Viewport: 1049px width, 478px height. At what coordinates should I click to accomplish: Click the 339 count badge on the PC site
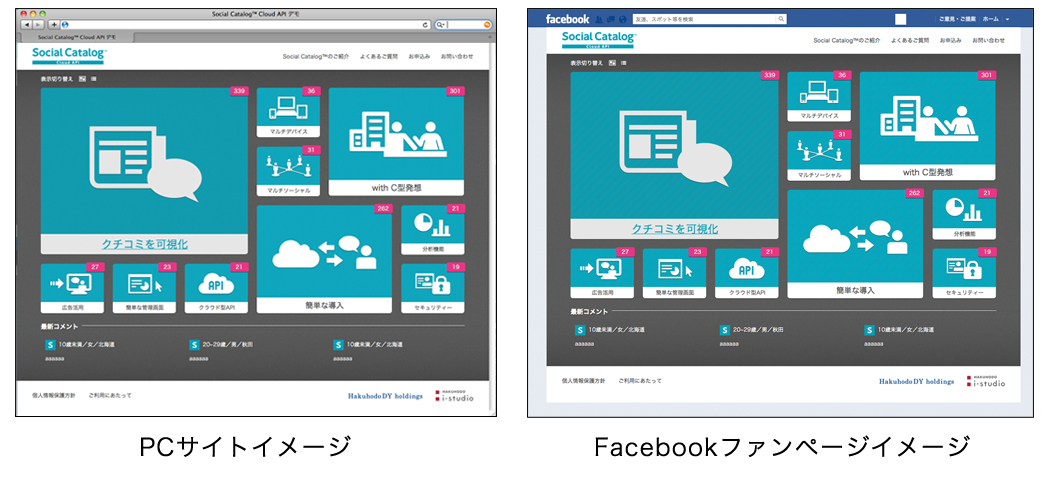click(240, 91)
